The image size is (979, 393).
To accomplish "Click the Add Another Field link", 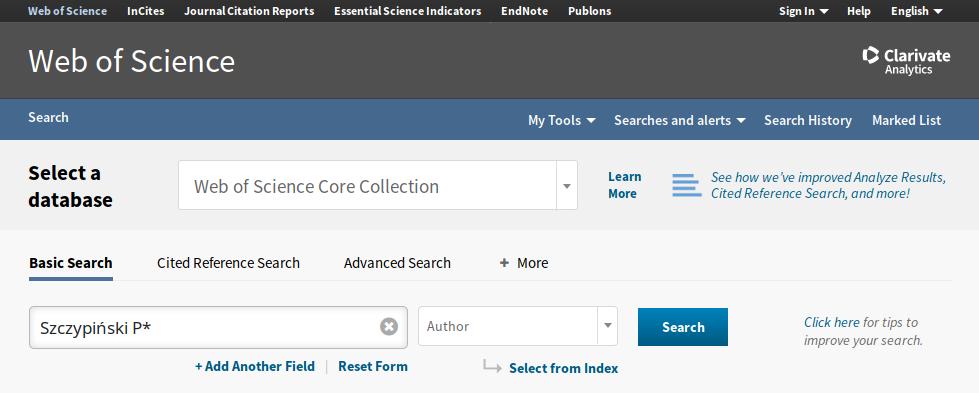I will click(255, 367).
